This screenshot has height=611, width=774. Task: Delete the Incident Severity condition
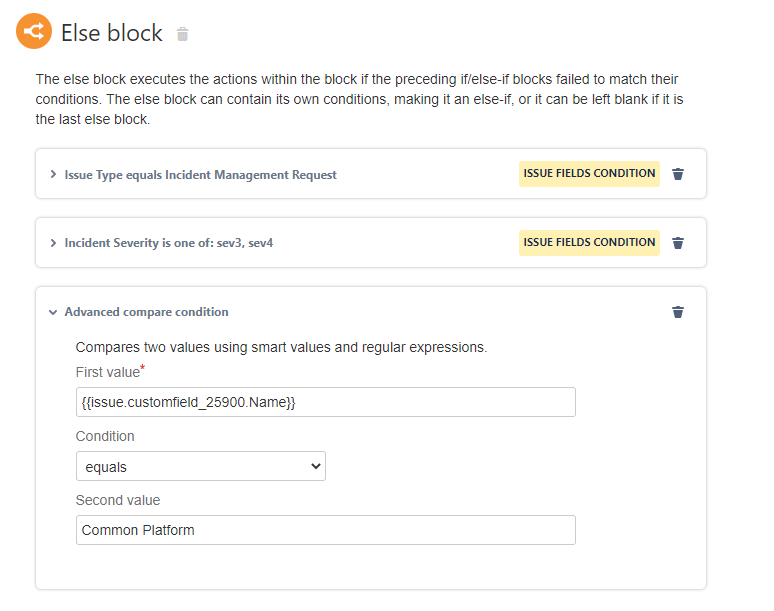pos(678,242)
